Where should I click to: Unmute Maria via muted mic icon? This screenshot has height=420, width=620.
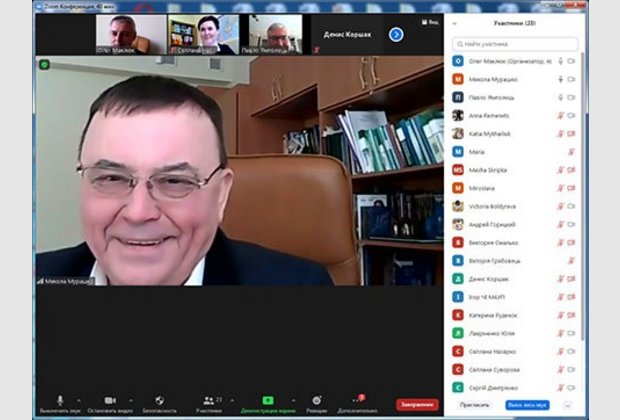click(x=571, y=152)
